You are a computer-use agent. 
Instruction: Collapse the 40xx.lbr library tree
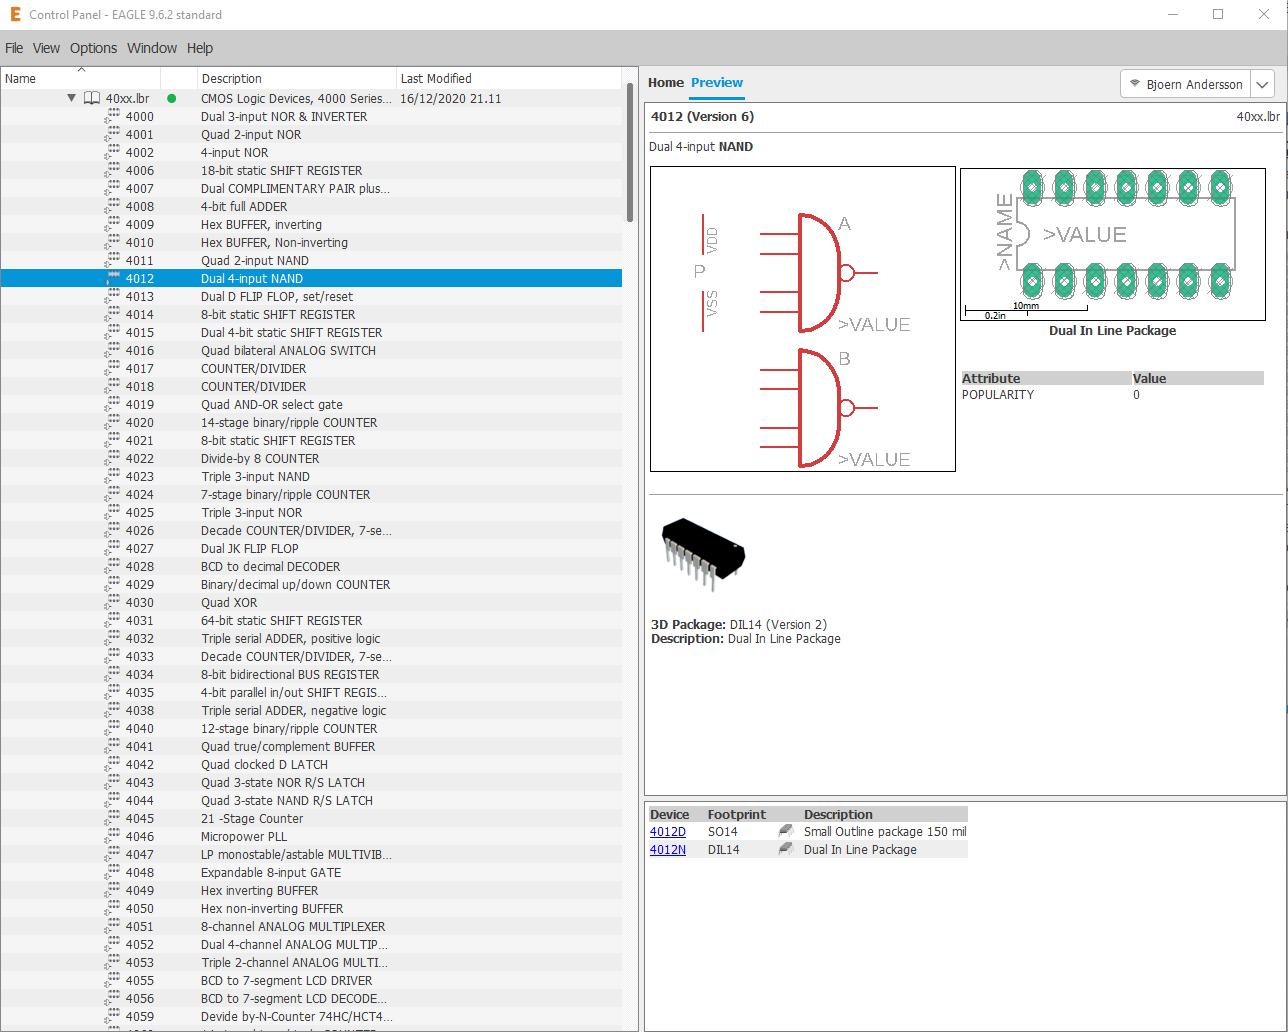[71, 98]
